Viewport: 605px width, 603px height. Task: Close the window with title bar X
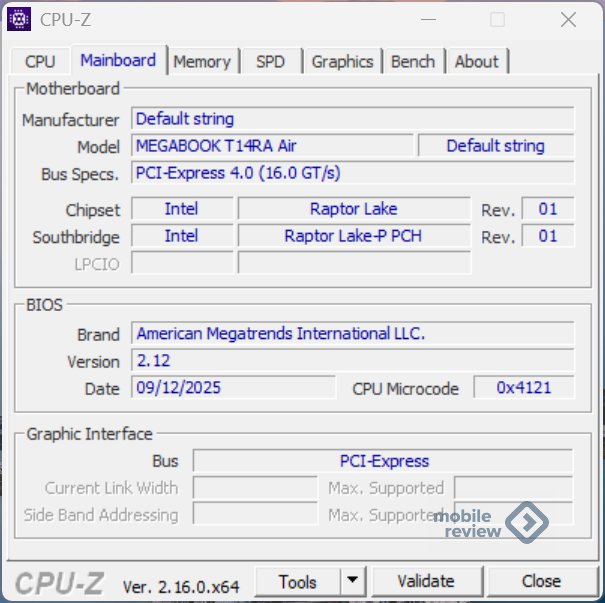(x=568, y=19)
